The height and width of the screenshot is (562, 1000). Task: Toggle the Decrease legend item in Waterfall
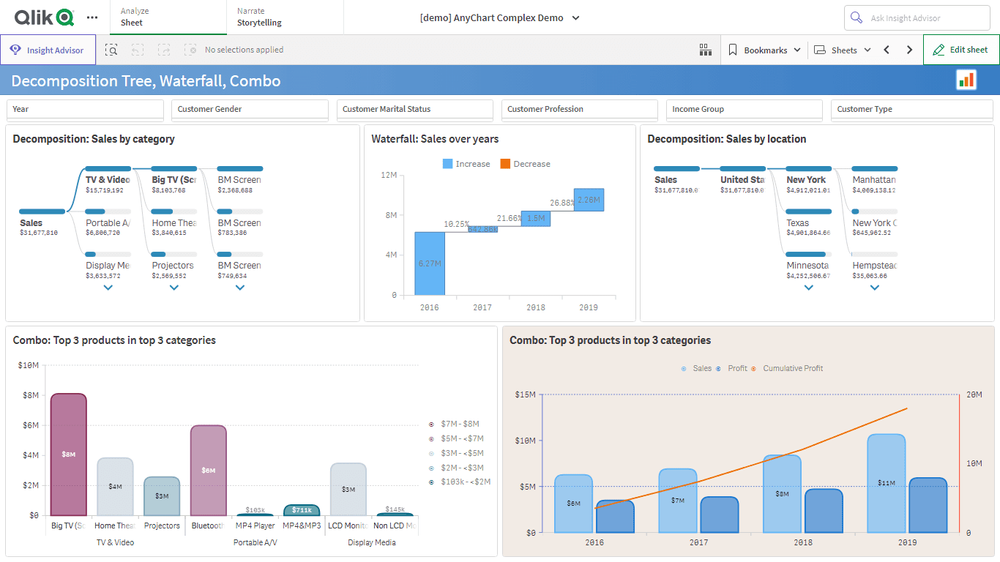(x=525, y=164)
